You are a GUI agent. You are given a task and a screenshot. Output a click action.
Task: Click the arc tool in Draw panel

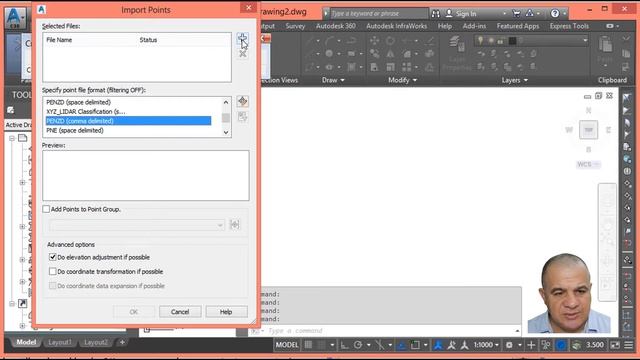pyautogui.click(x=329, y=40)
